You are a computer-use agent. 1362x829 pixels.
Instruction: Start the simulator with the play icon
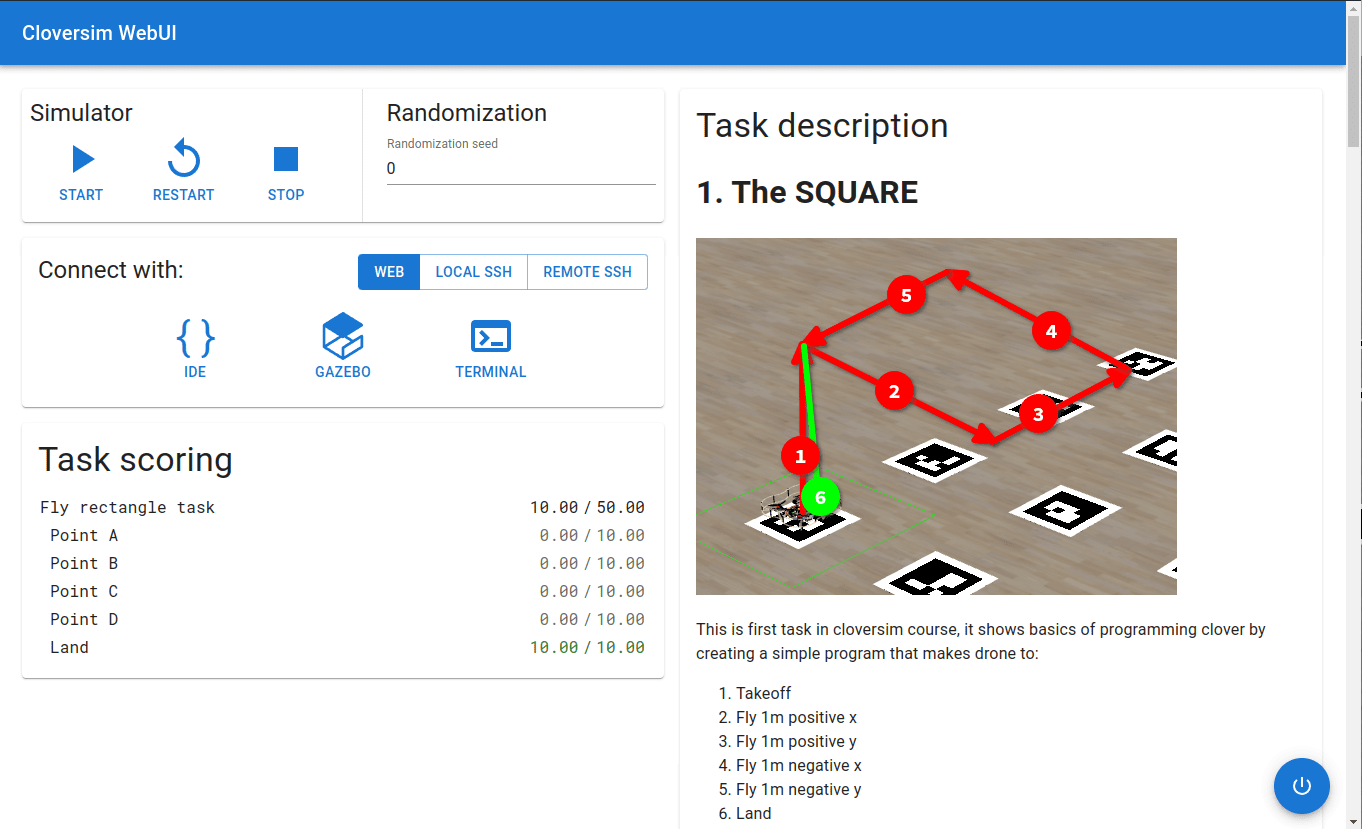click(81, 157)
